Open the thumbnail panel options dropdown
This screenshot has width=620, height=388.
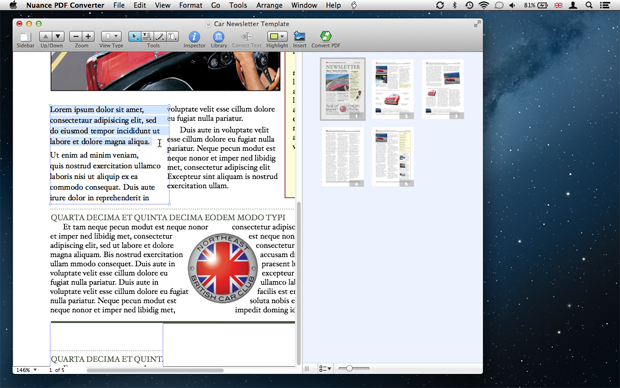tap(325, 368)
